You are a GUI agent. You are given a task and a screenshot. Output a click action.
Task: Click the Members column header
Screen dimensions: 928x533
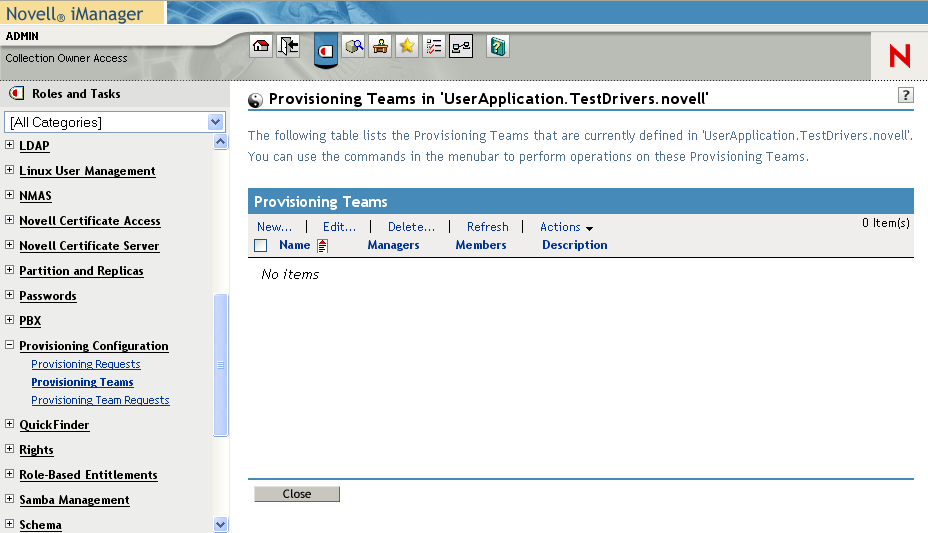[x=481, y=245]
